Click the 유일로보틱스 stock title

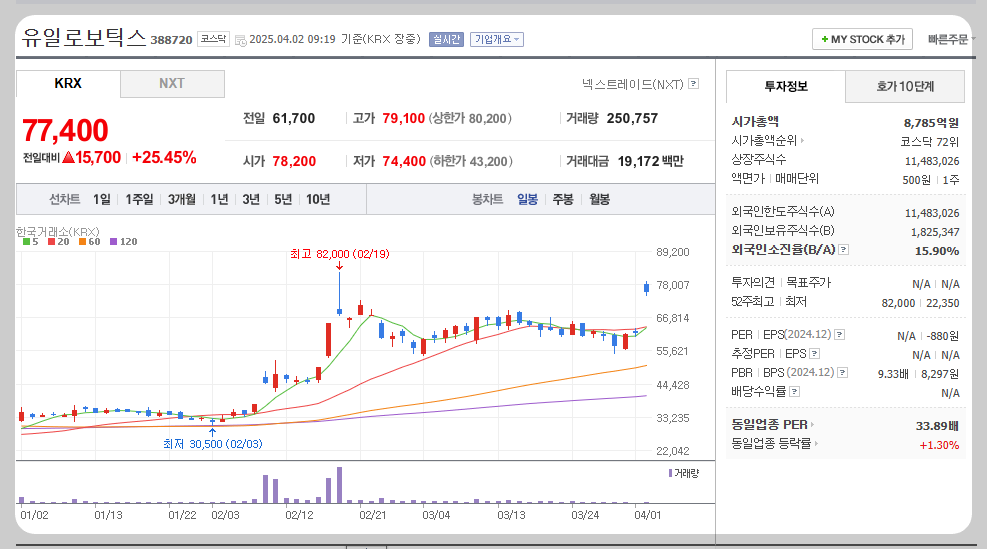pos(84,38)
